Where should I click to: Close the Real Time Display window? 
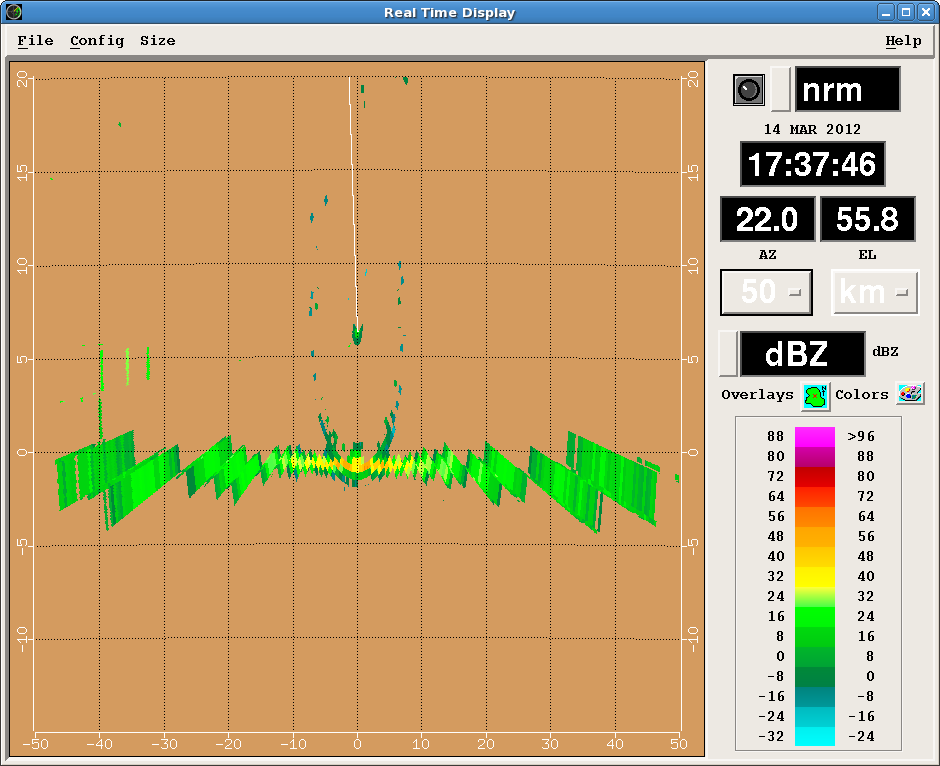tap(926, 12)
